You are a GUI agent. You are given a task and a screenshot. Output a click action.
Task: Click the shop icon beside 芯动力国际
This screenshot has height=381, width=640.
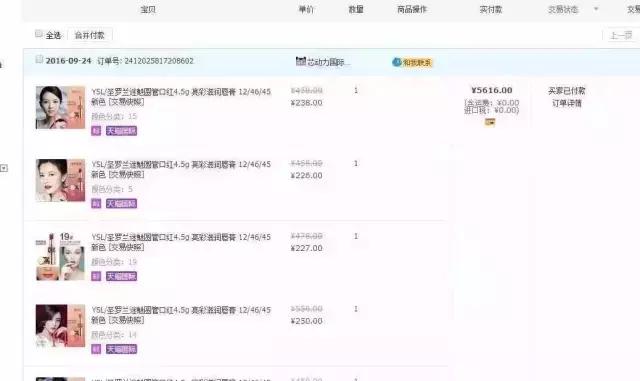pos(301,61)
